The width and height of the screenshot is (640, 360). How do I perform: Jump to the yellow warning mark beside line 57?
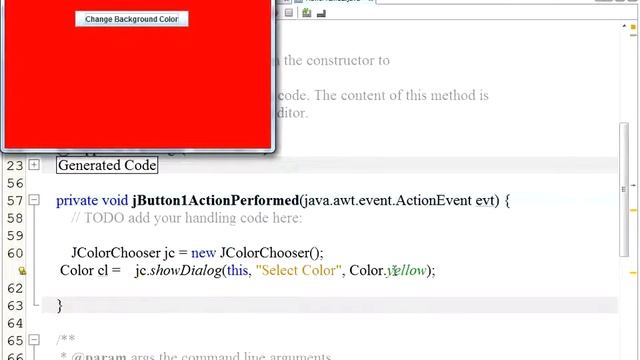[x=633, y=210]
